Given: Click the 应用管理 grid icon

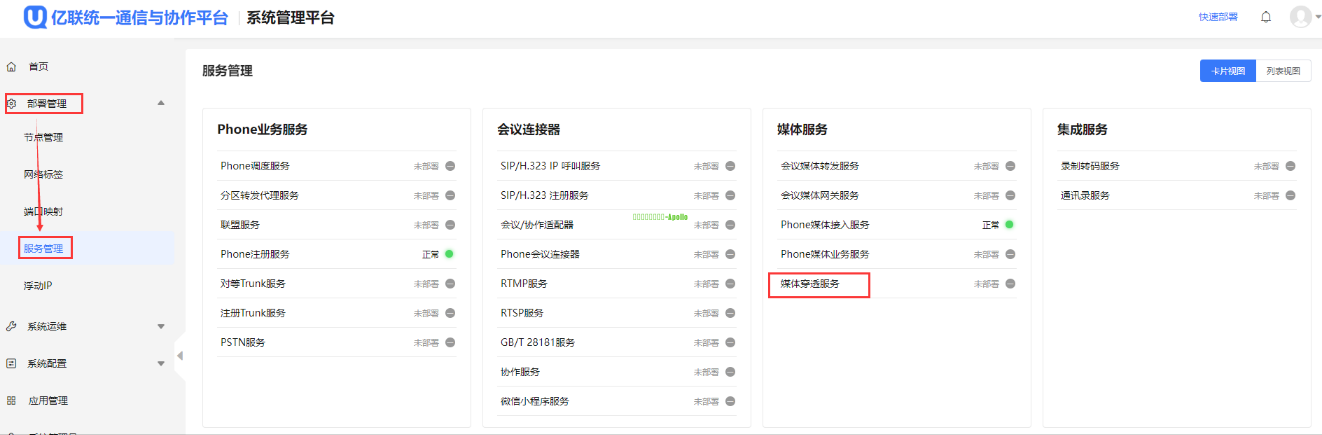Looking at the screenshot, I should point(12,401).
